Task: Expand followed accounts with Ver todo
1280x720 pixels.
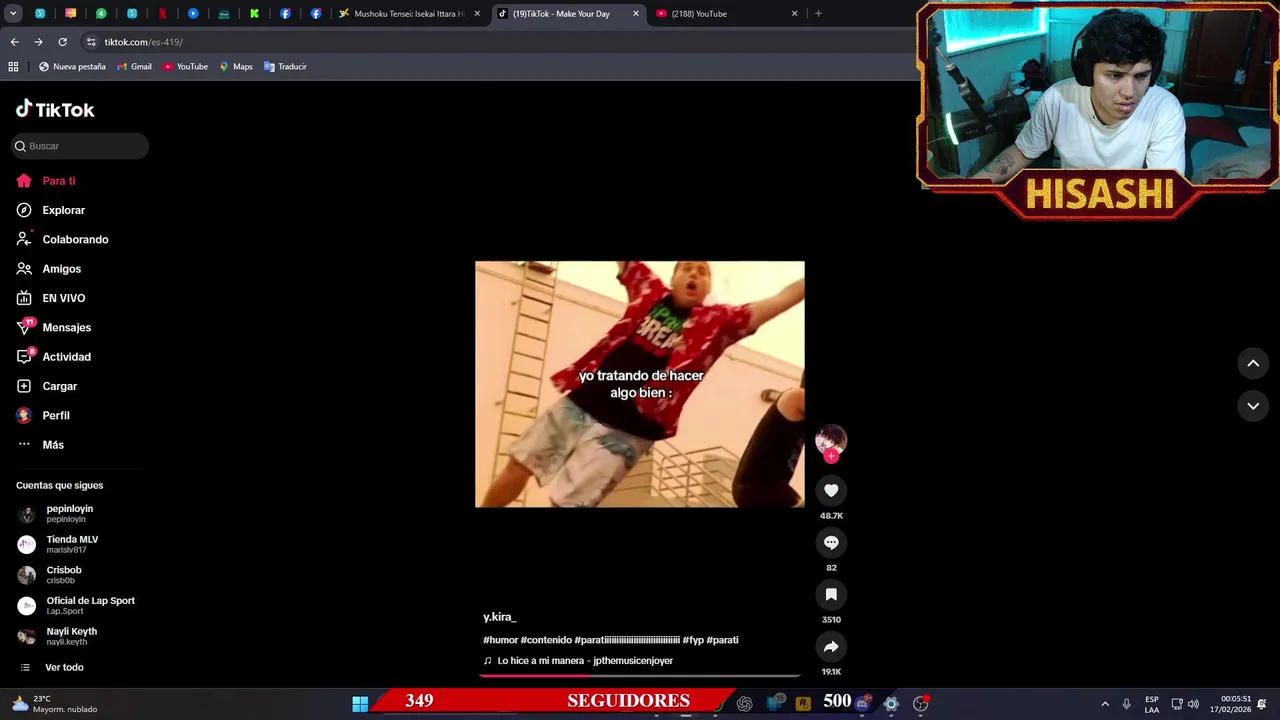Action: click(x=52, y=667)
